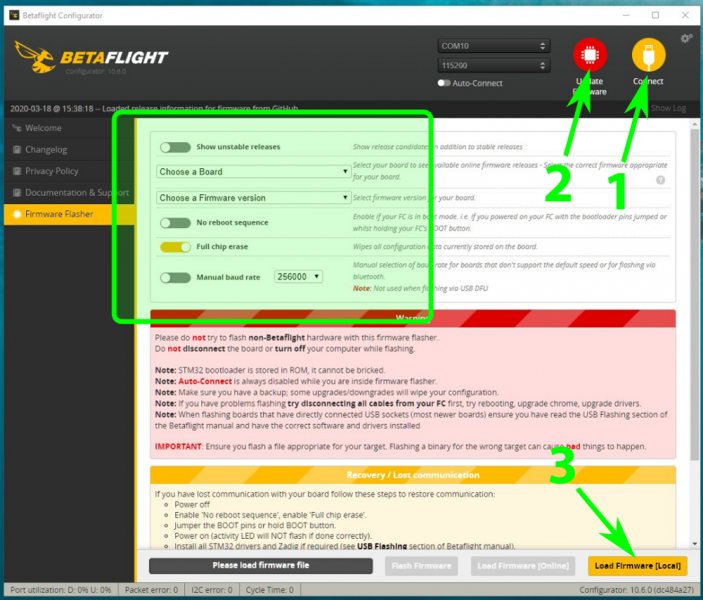This screenshot has height=600, width=703.
Task: Click the Connect USB icon
Action: (x=648, y=55)
